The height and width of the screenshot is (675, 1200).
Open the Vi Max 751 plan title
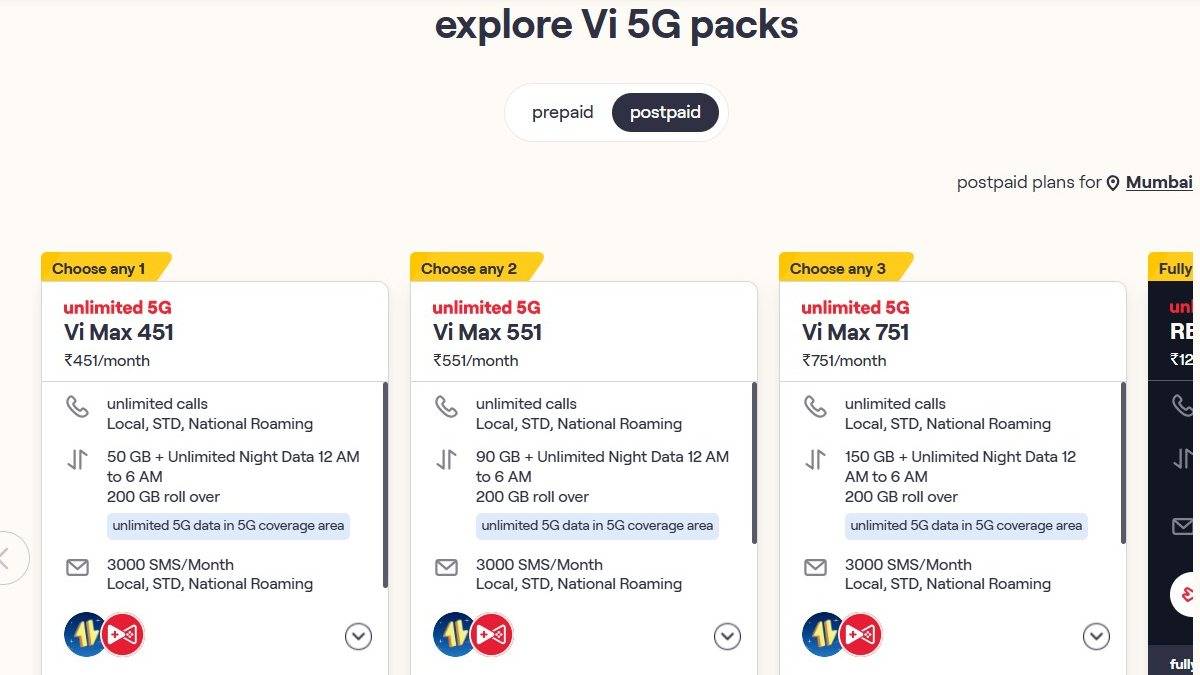click(x=856, y=332)
